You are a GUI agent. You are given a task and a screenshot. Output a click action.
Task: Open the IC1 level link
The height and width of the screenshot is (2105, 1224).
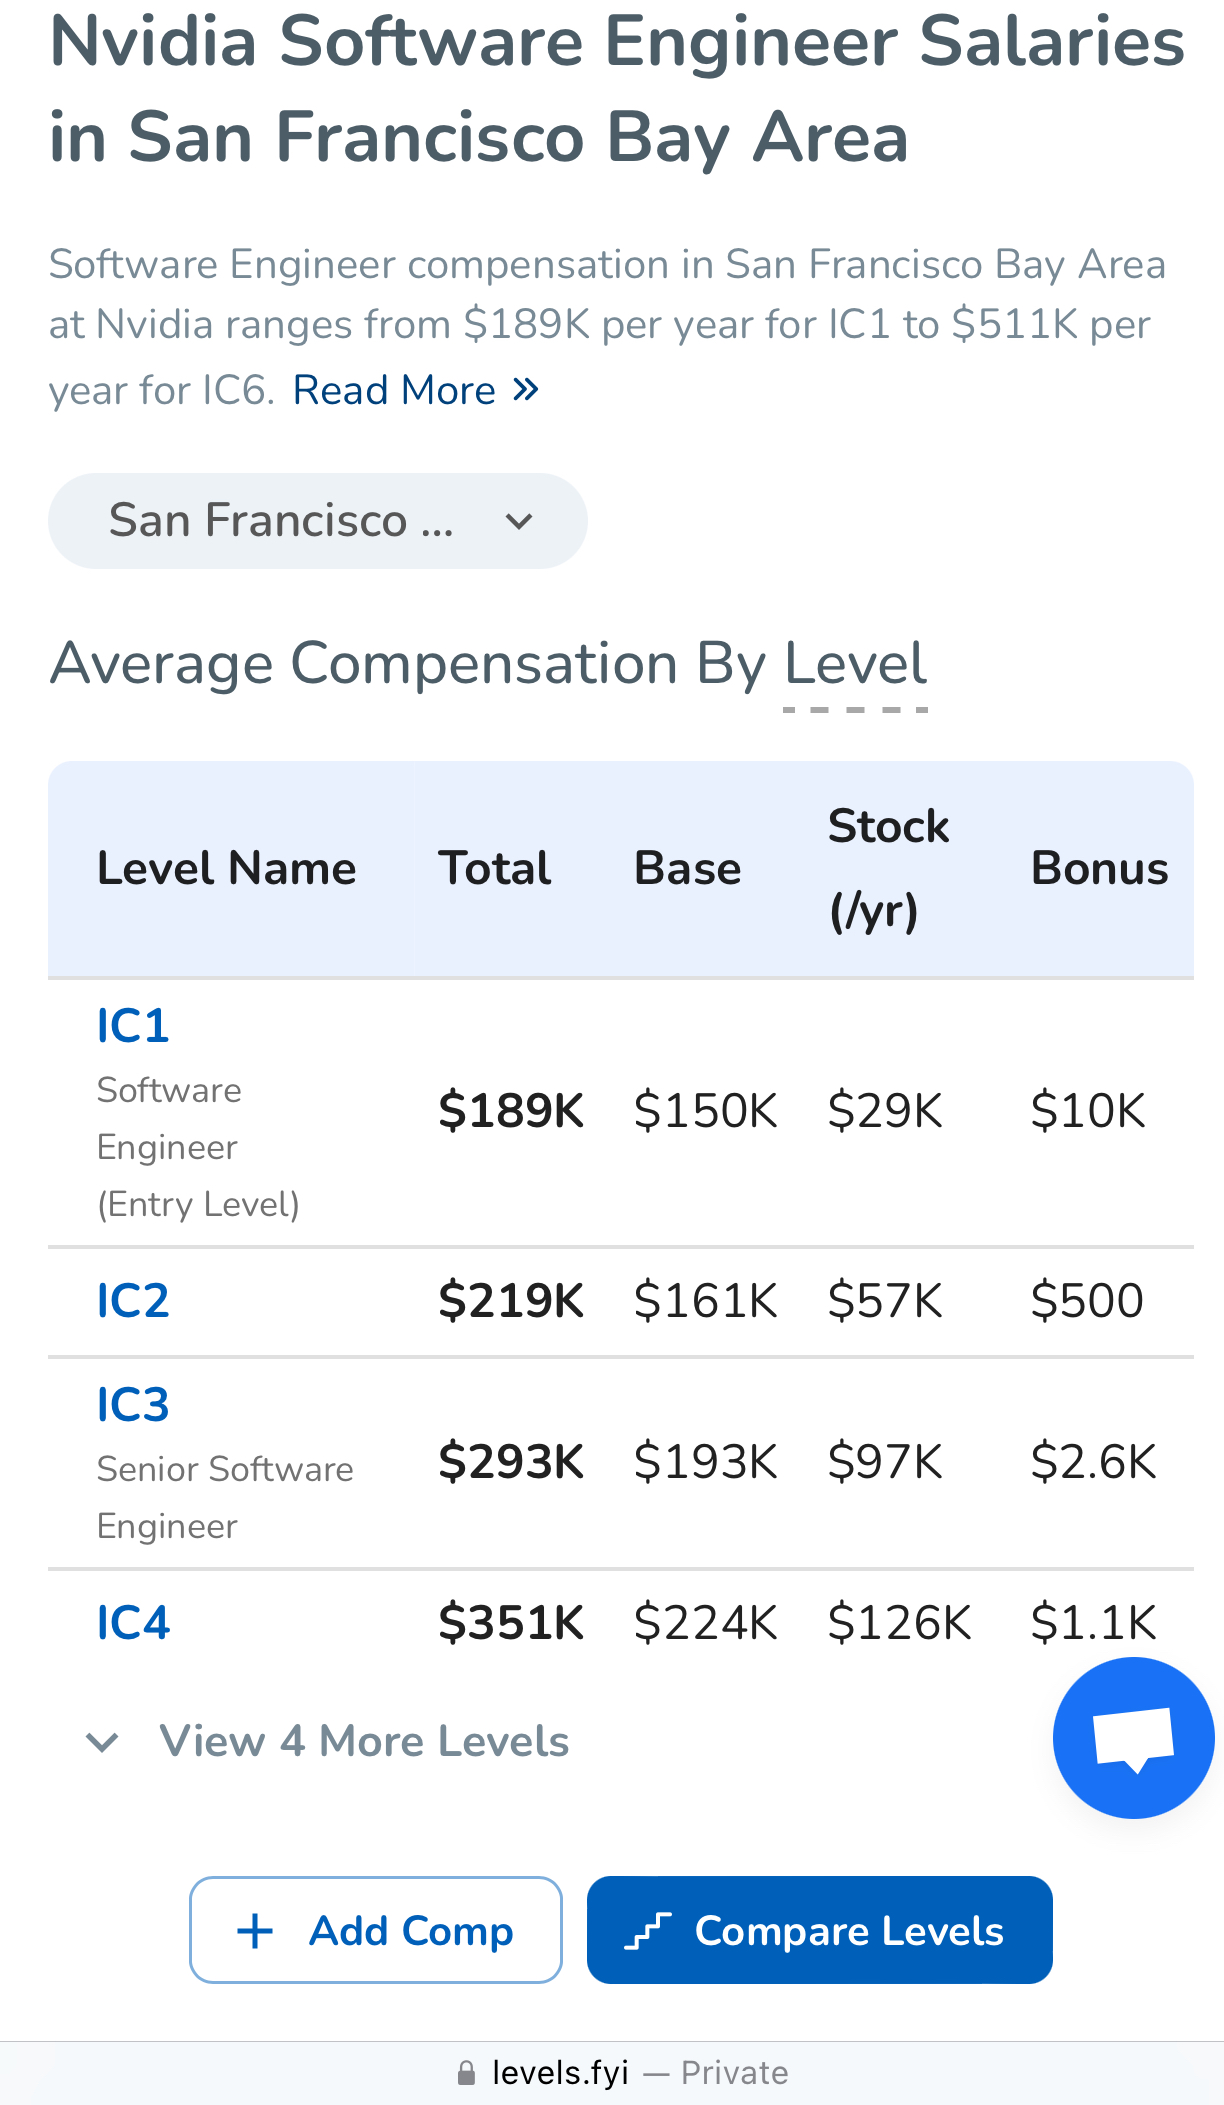133,1026
